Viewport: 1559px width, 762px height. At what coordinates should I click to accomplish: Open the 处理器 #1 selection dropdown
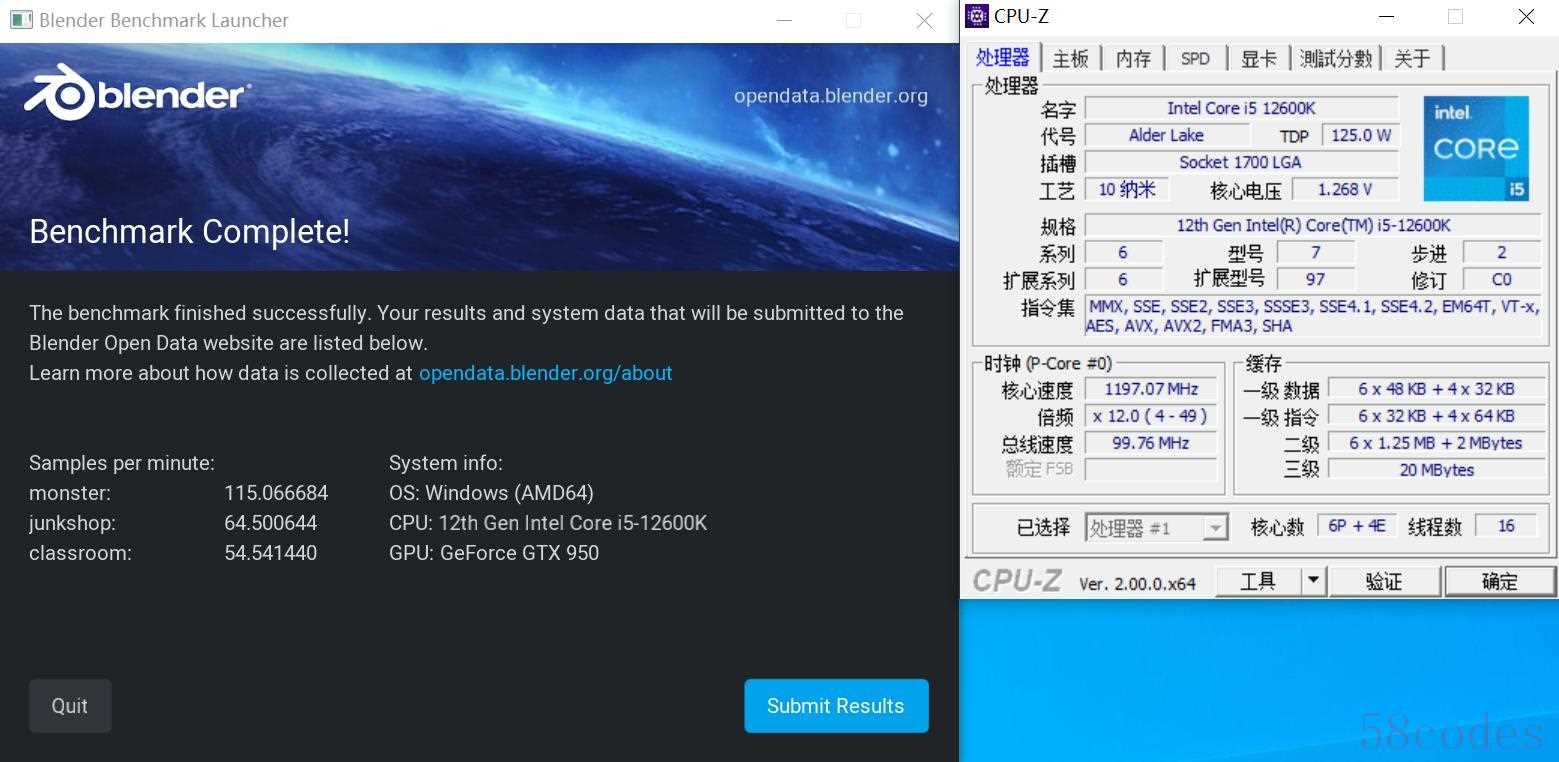tap(1157, 528)
